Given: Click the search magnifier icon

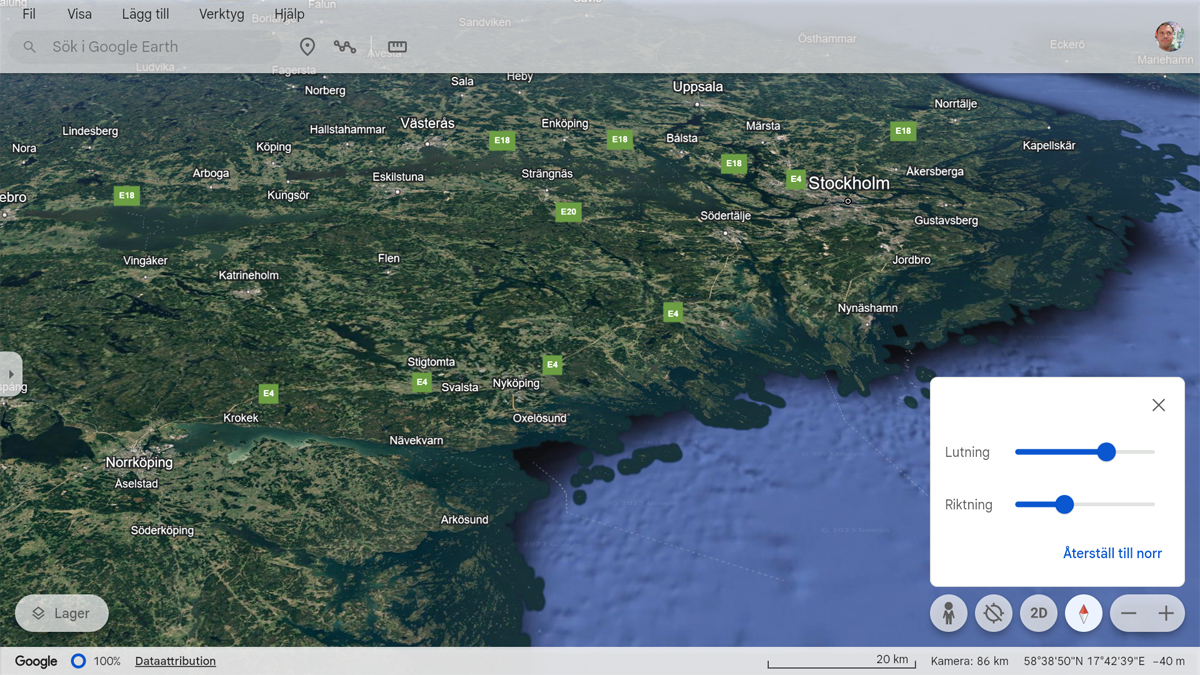Looking at the screenshot, I should pyautogui.click(x=30, y=46).
